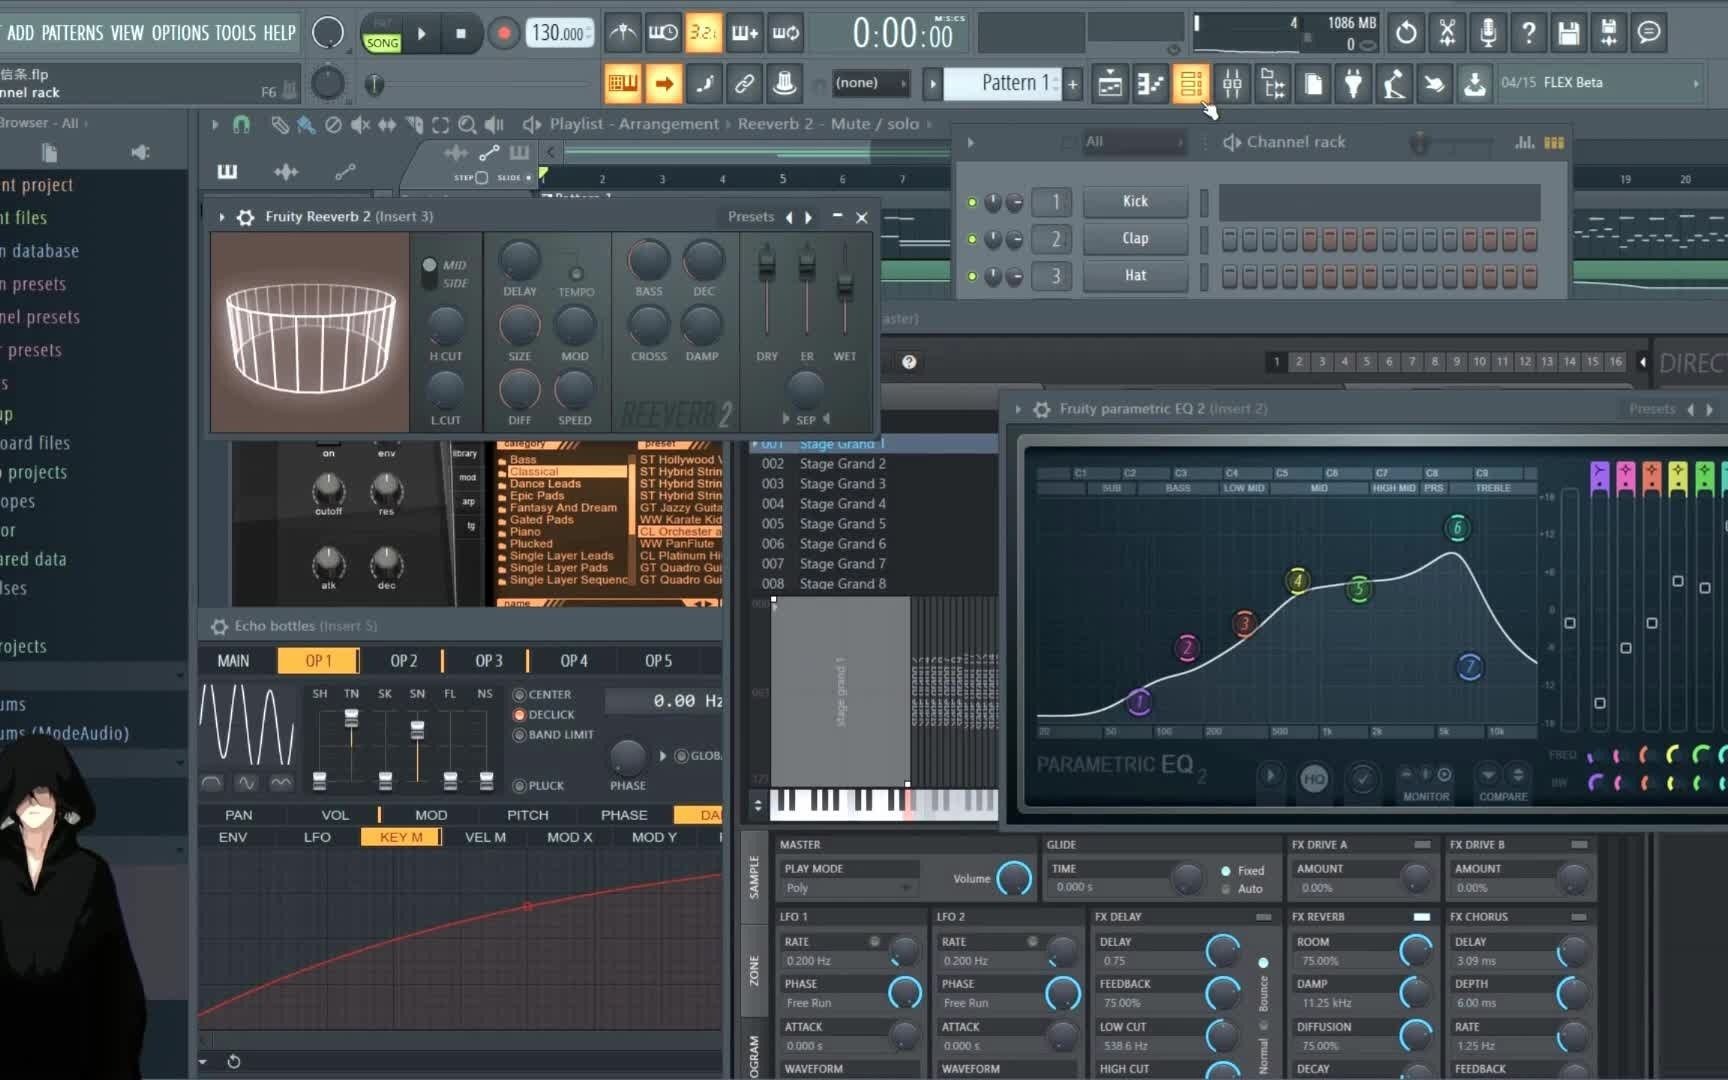
Task: Toggle the Channel rack window icon
Action: click(x=1190, y=84)
